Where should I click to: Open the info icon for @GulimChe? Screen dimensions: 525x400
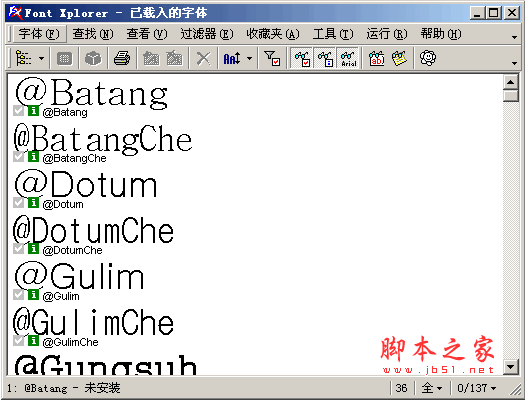[33, 340]
